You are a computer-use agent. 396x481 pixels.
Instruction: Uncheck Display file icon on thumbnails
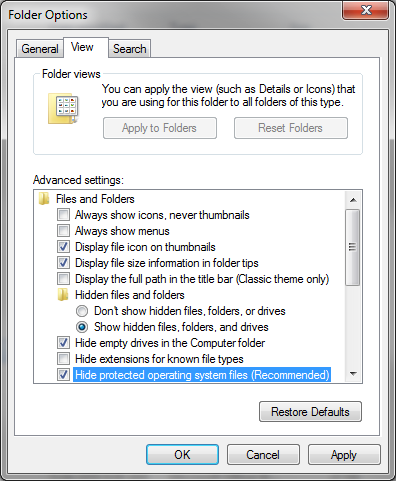coord(63,247)
